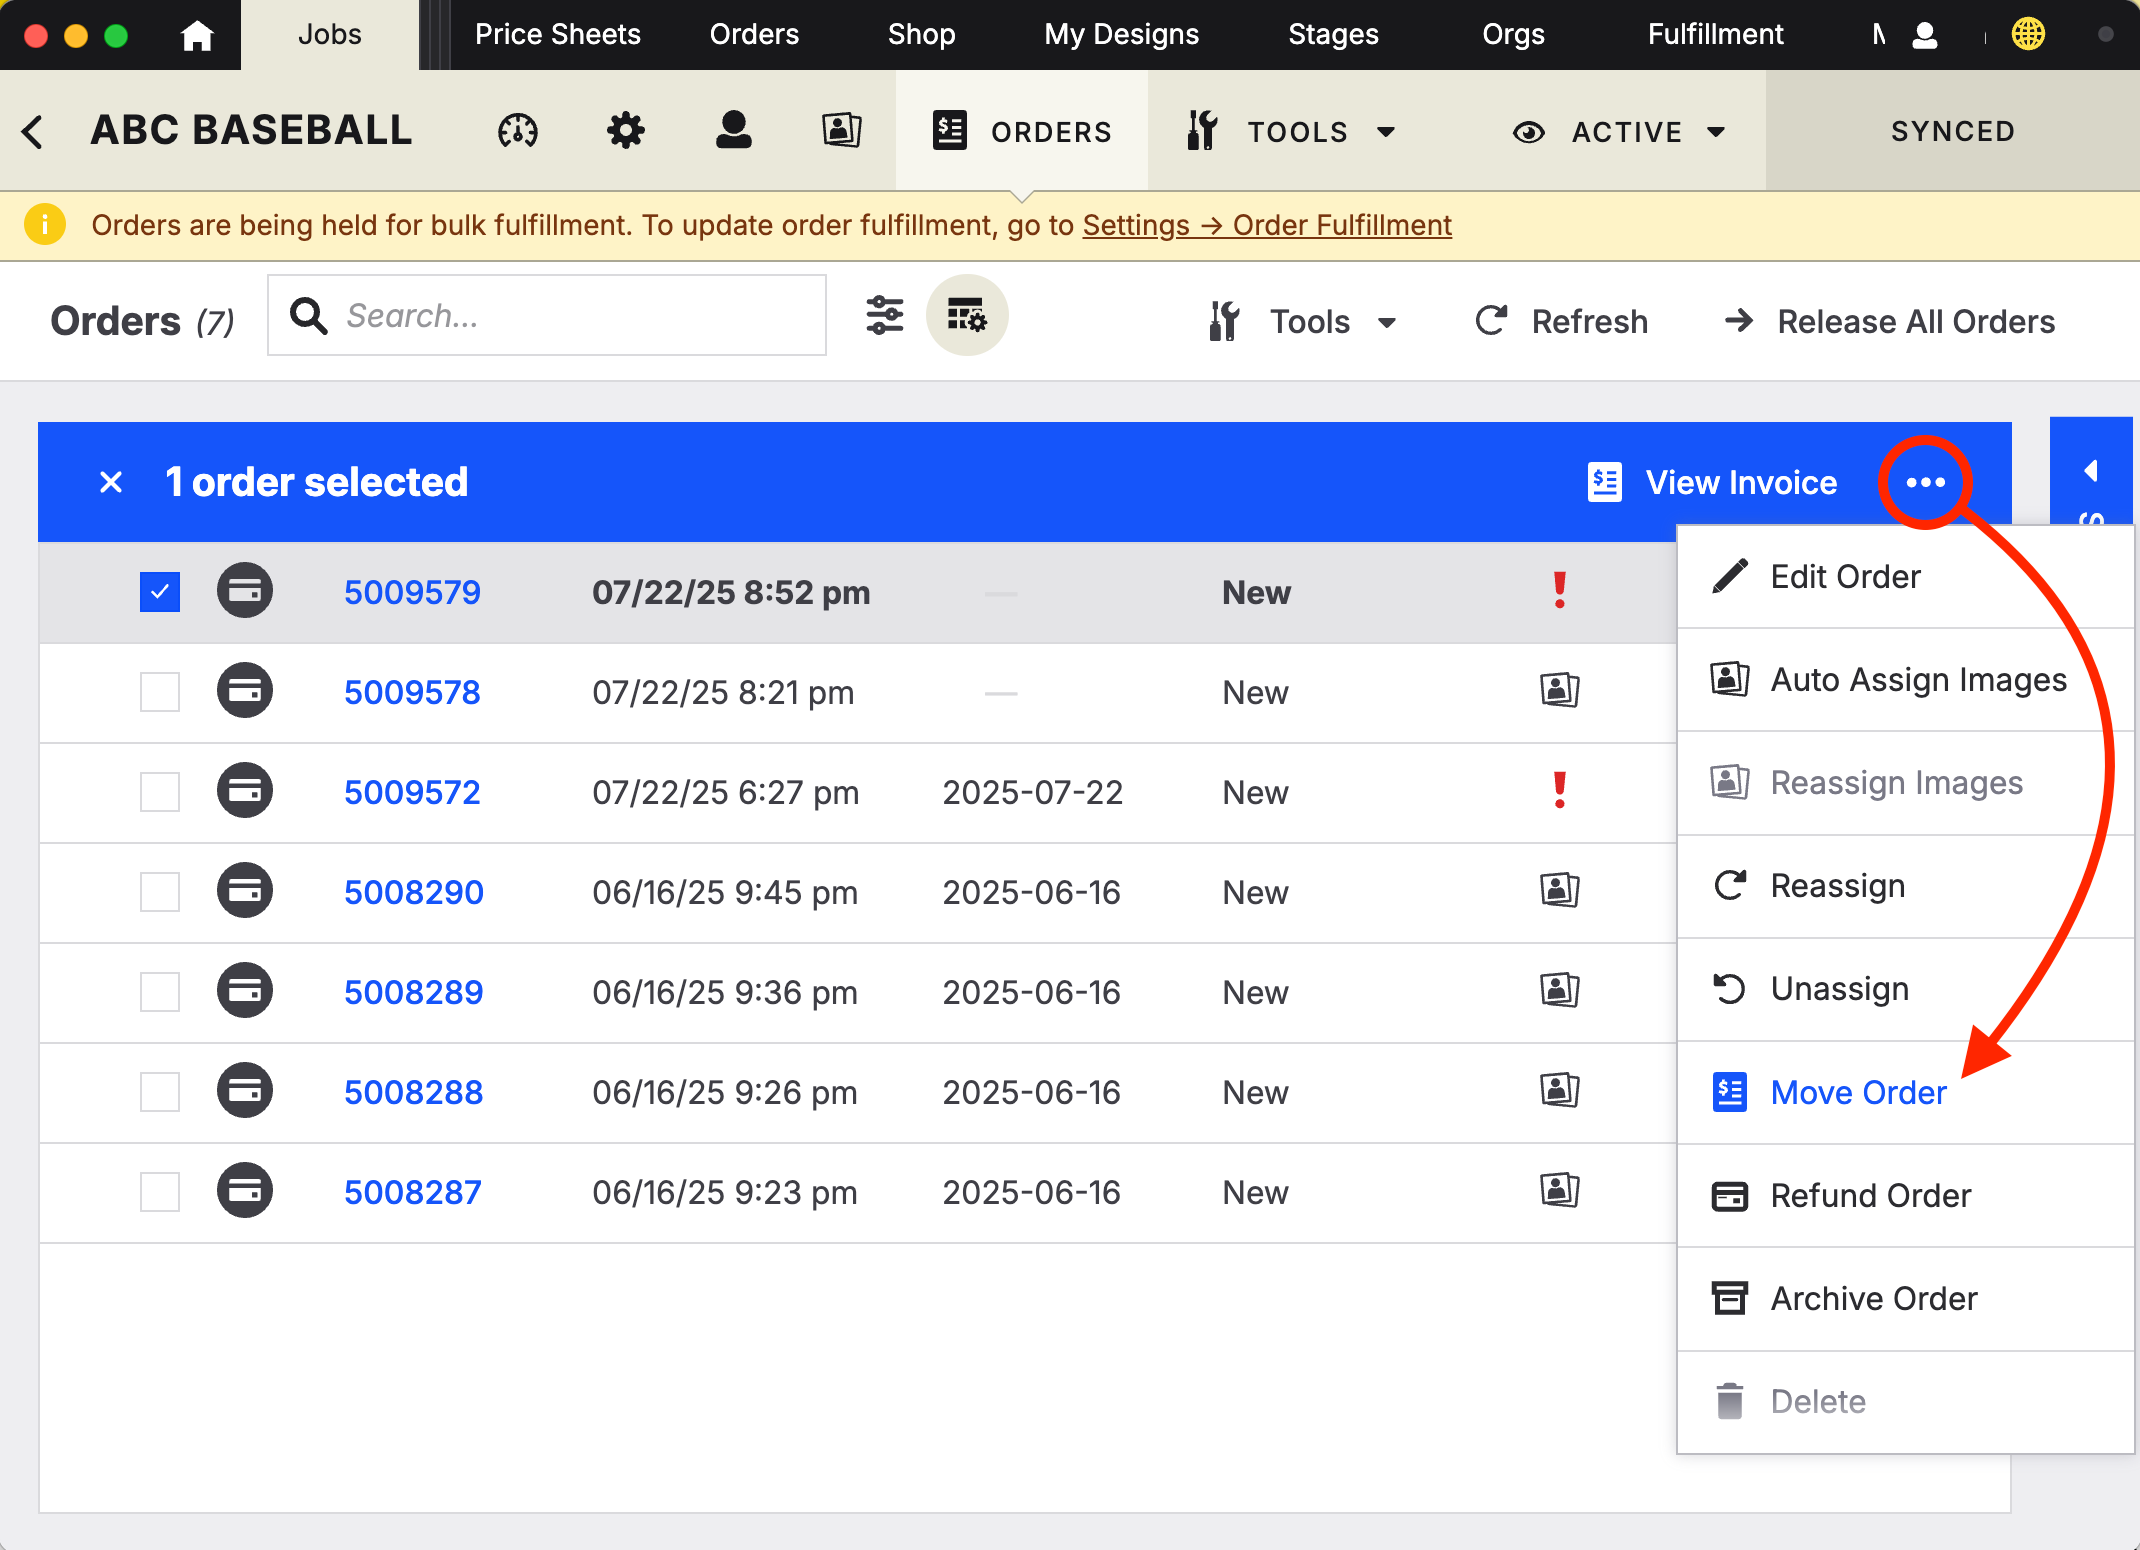2140x1550 pixels.
Task: Select checkbox for order 5008290
Action: (x=160, y=892)
